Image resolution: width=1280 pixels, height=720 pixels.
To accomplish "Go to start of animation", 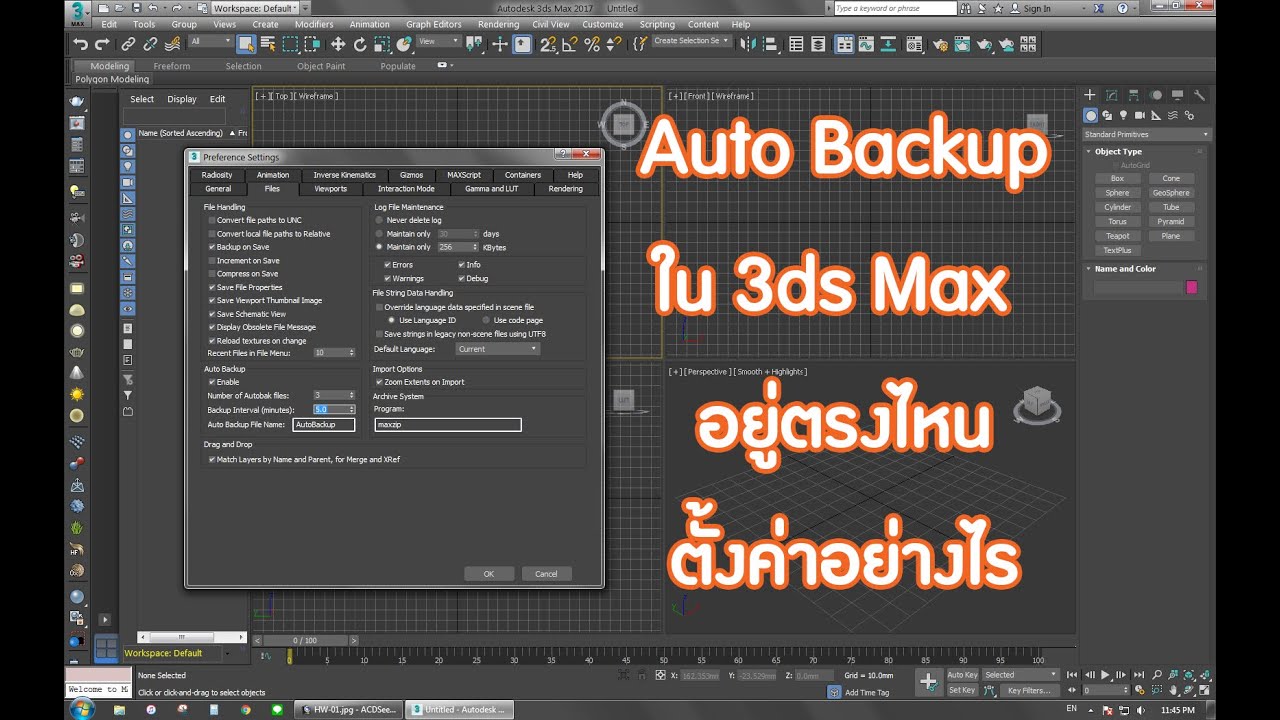I will (1072, 675).
